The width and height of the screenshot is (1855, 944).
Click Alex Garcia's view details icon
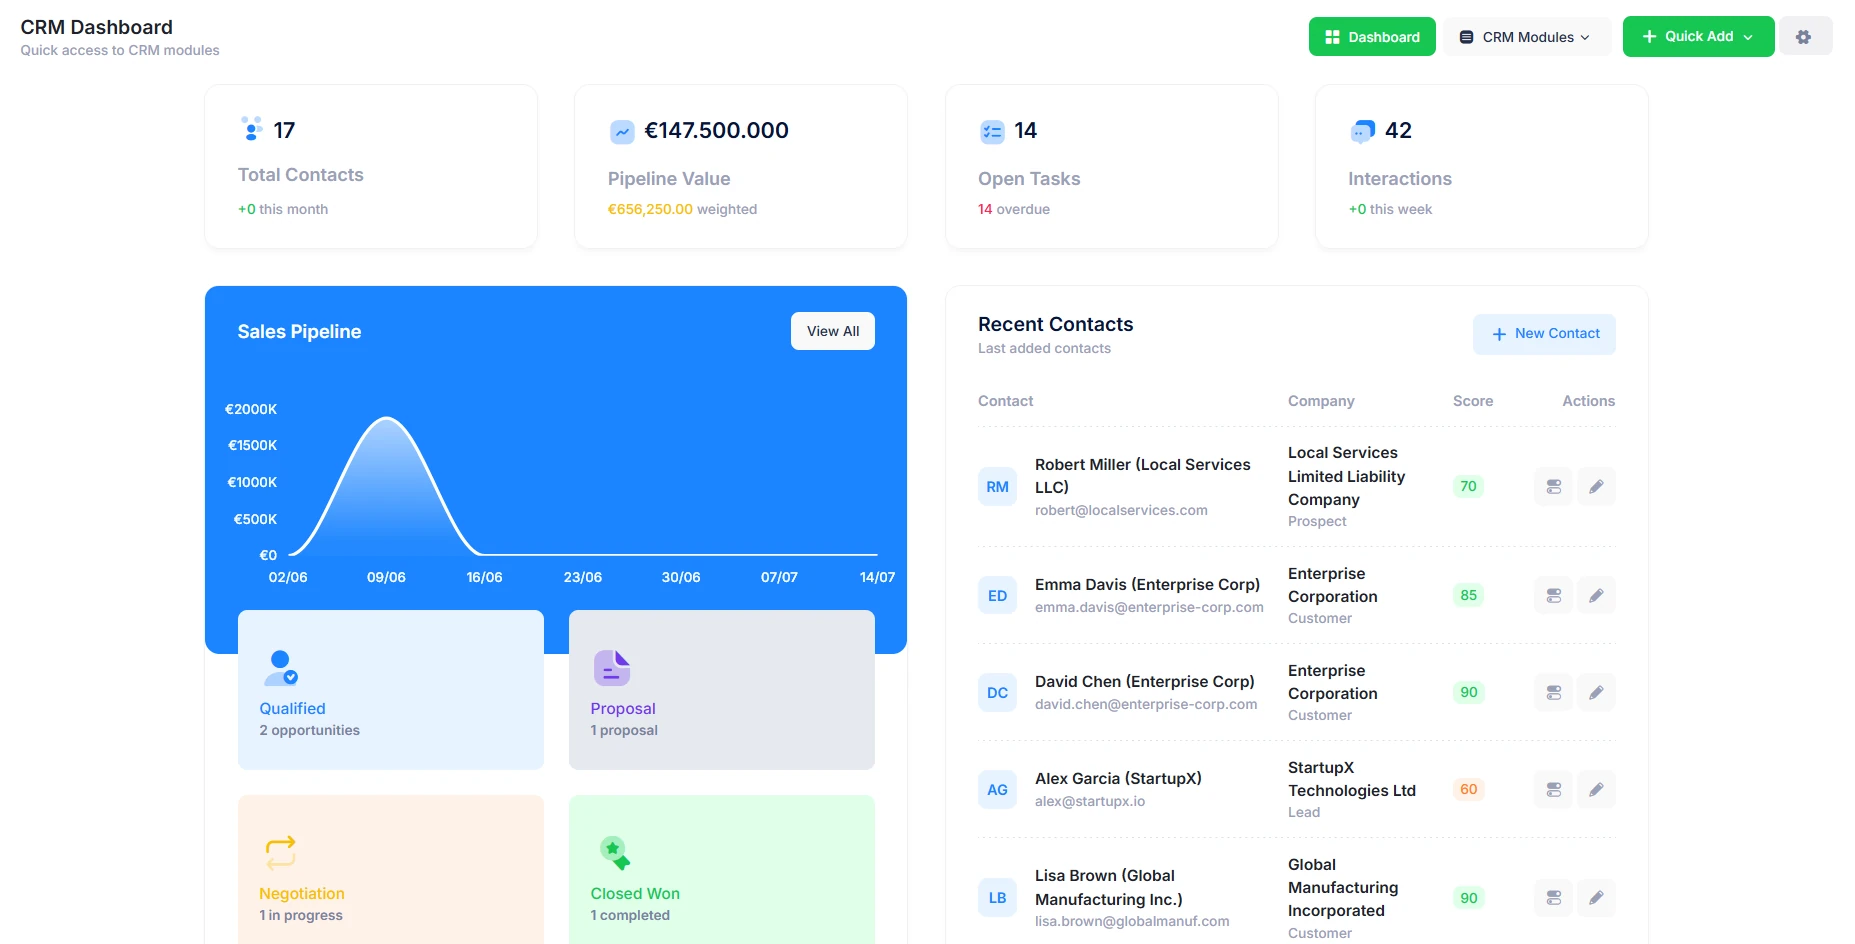coord(1553,790)
